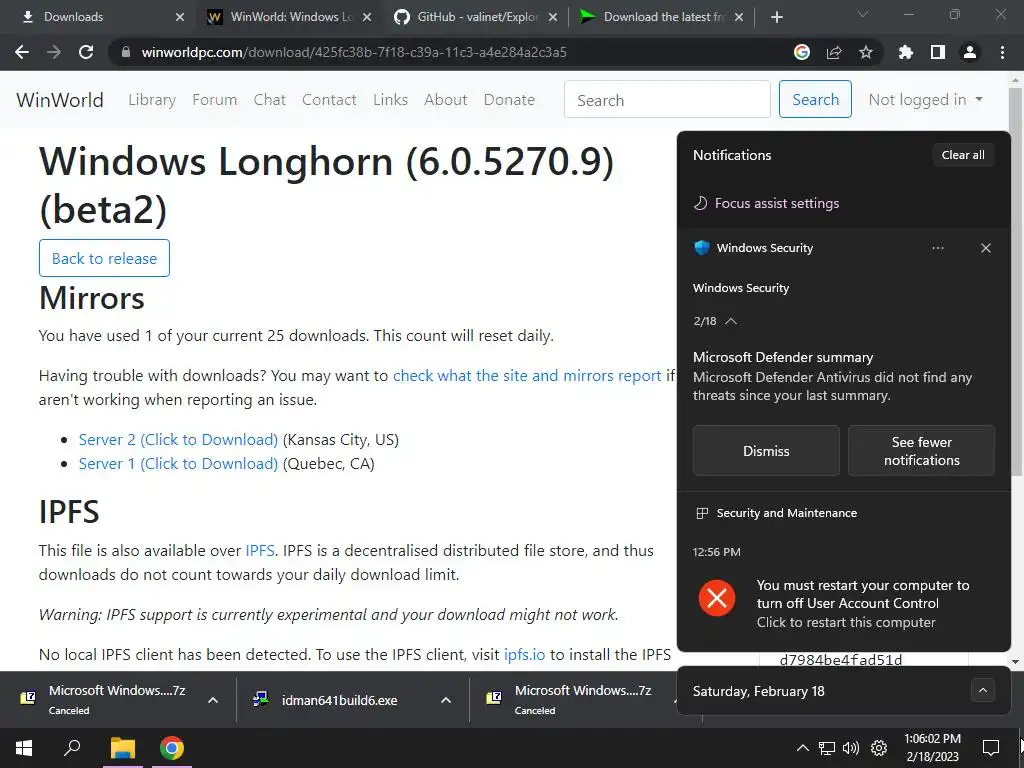
Task: Click the restart computer UAC notification
Action: (x=844, y=603)
